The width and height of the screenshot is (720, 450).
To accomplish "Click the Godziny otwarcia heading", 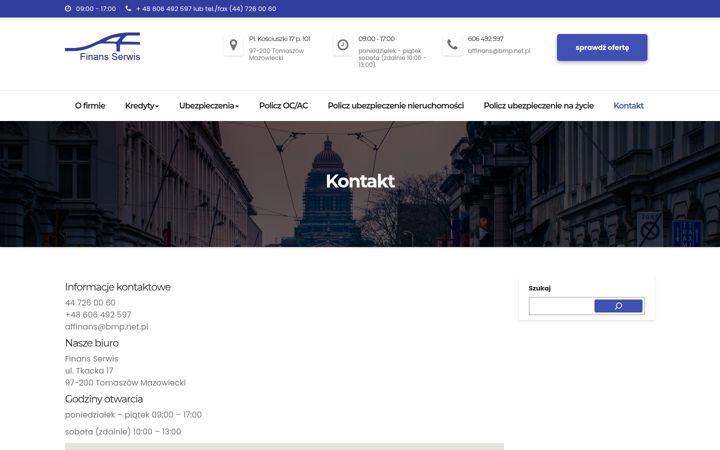I will (x=104, y=399).
